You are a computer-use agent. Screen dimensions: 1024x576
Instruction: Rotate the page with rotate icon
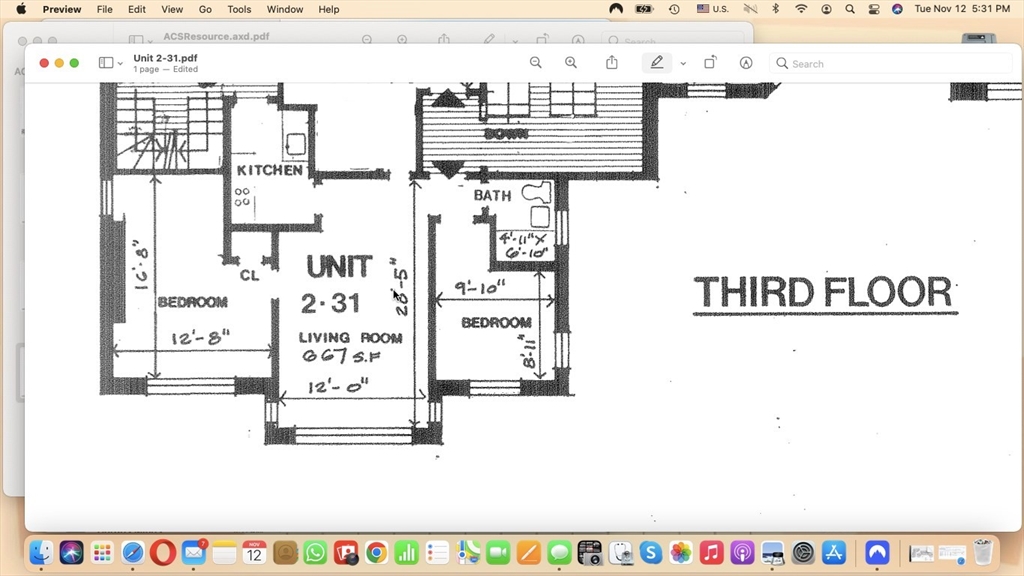click(x=710, y=63)
